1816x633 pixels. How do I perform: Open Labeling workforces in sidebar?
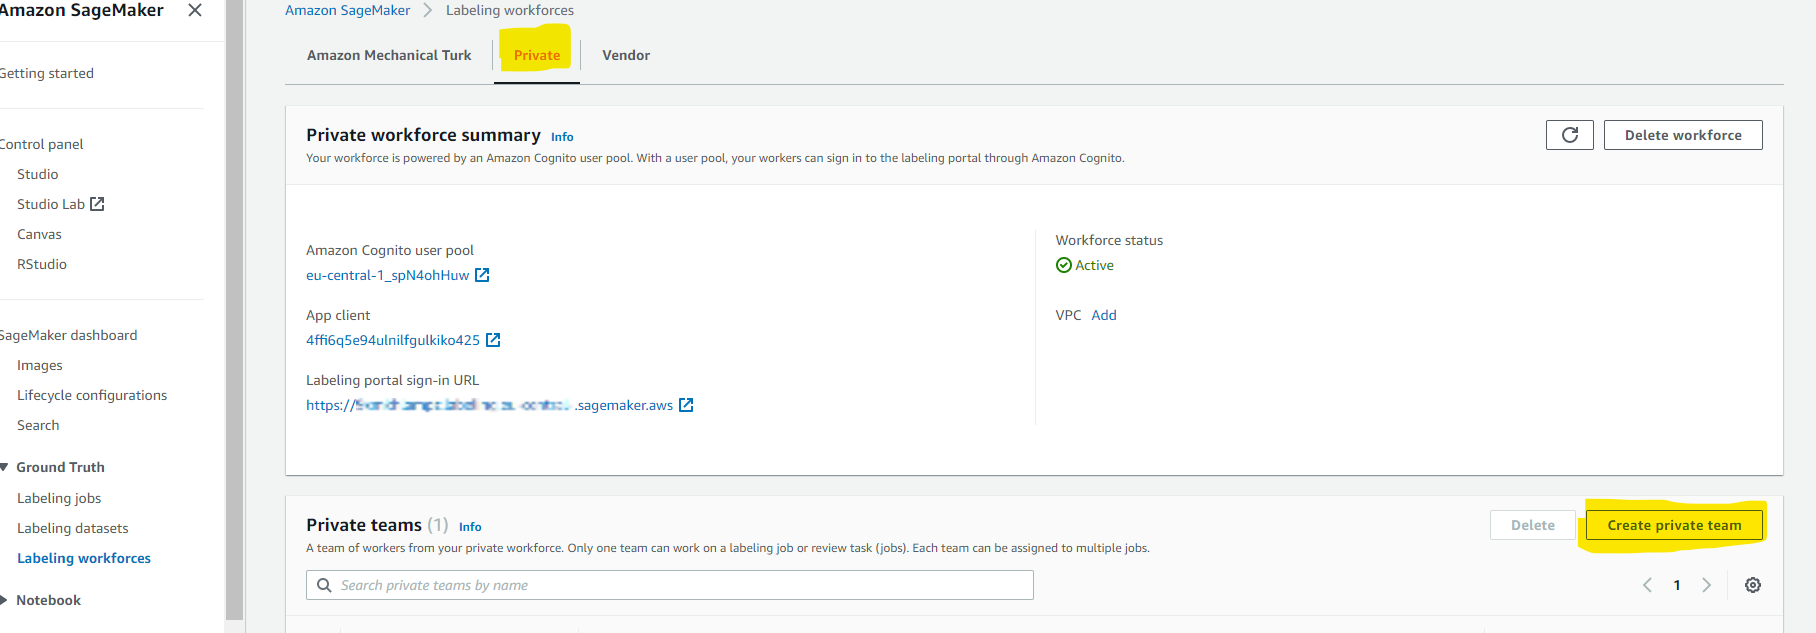pyautogui.click(x=84, y=558)
